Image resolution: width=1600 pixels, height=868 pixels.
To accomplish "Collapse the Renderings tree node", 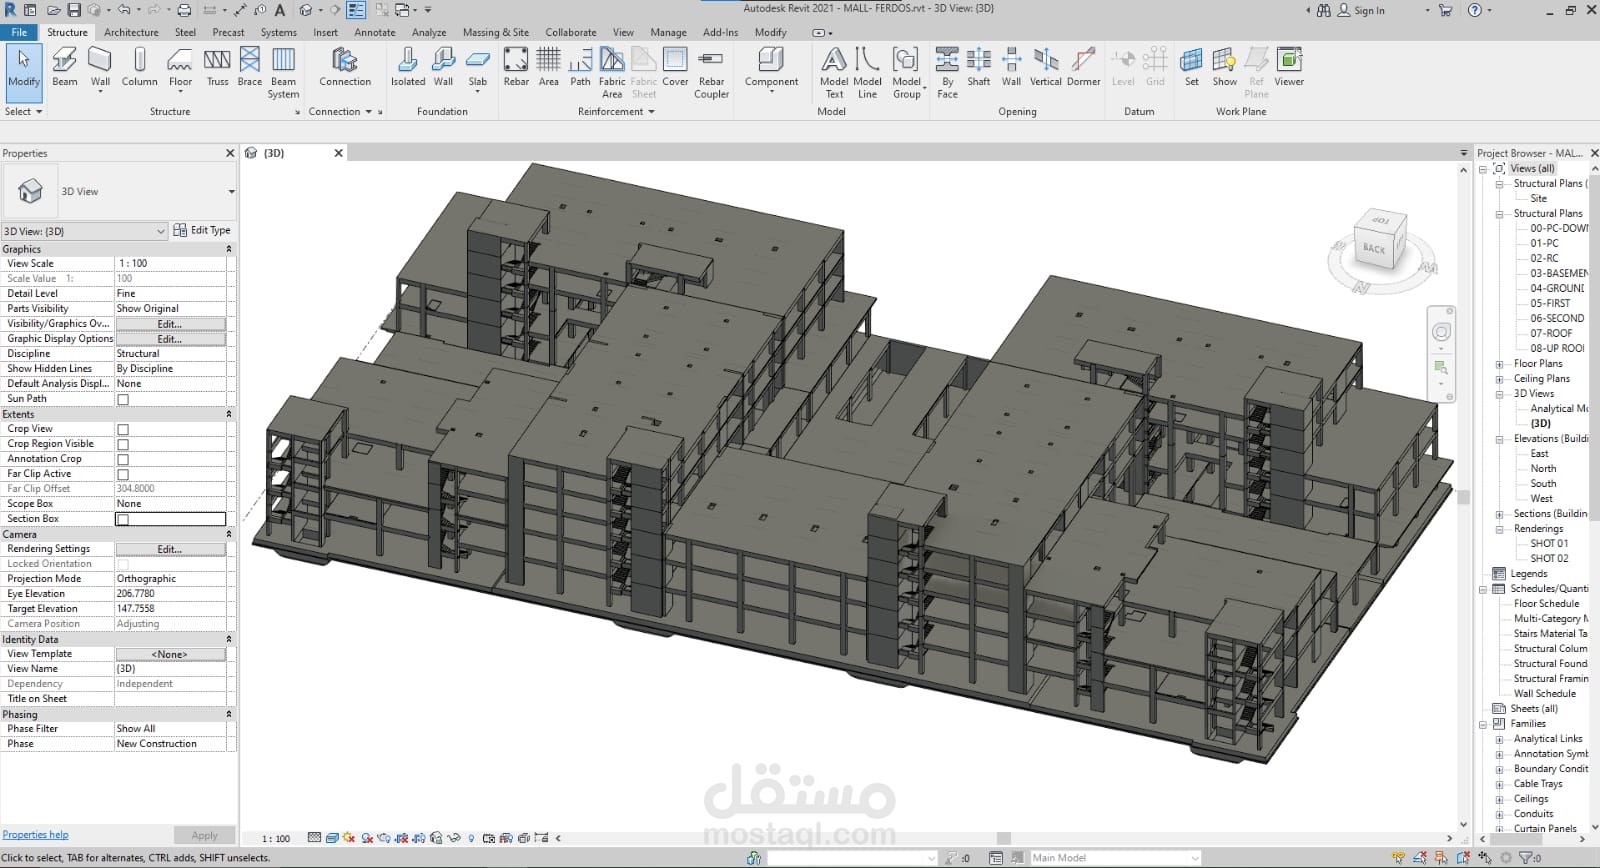I will click(x=1499, y=529).
